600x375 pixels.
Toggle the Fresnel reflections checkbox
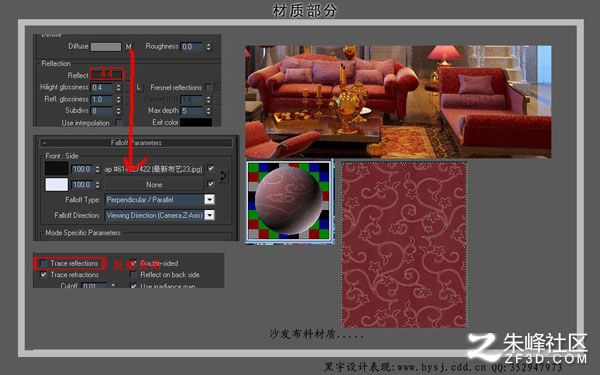[209, 88]
